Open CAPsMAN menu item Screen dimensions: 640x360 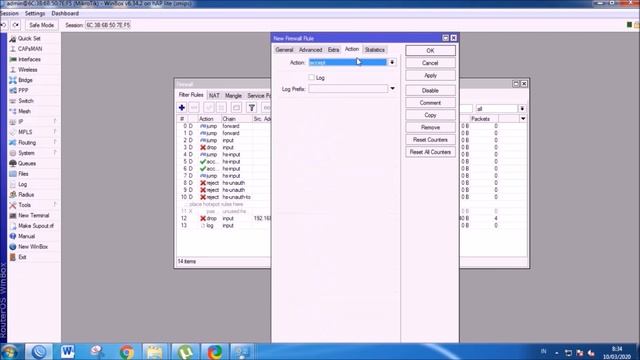click(x=30, y=49)
